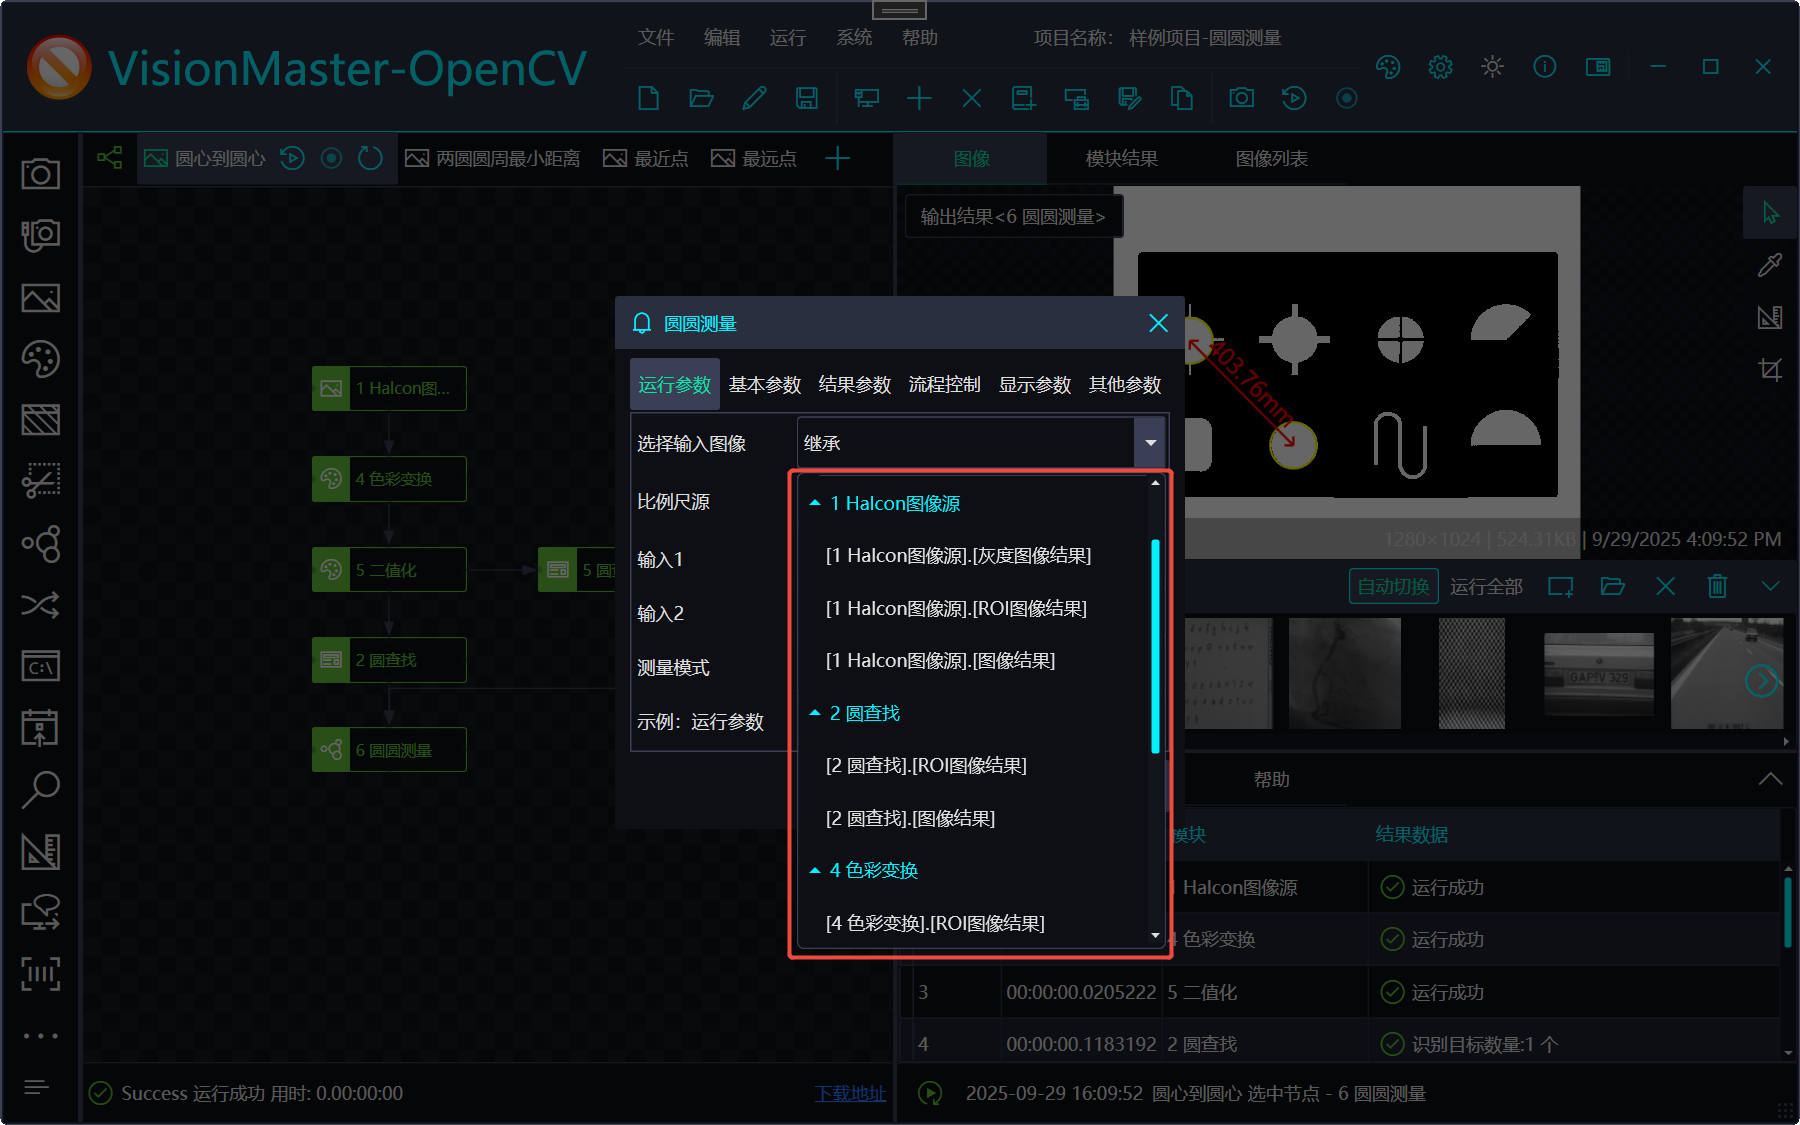Collapse the 2 圆查找 group
Viewport: 1800px width, 1125px height.
[x=815, y=713]
